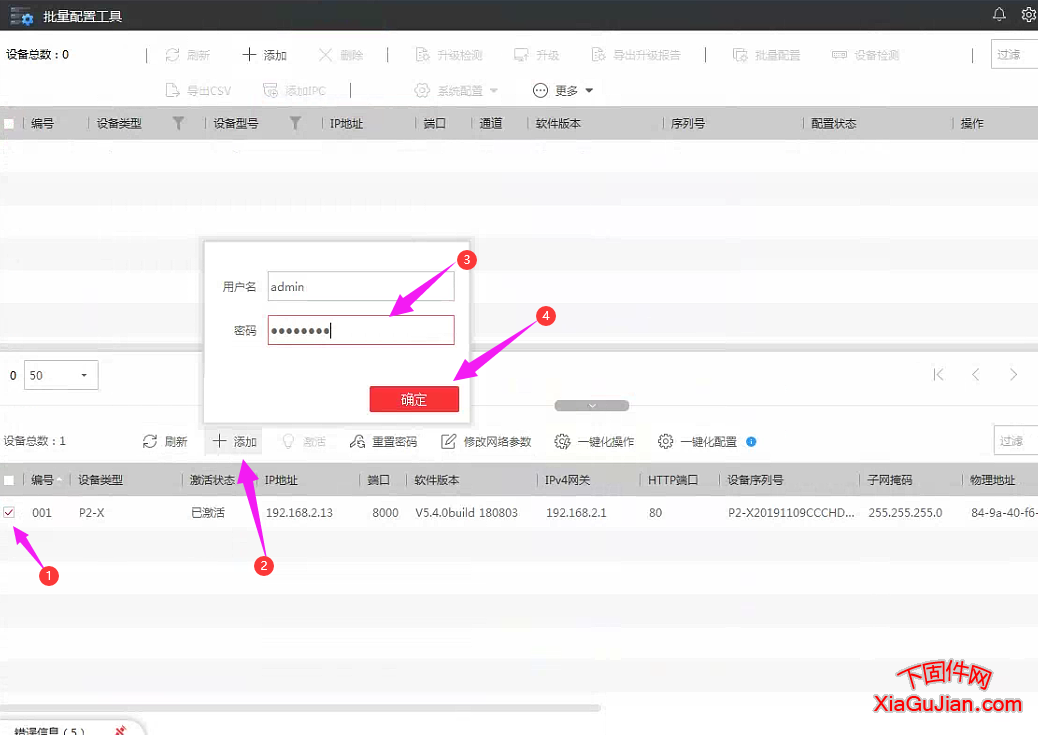
Task: Open page size 50 dropdown
Action: click(x=61, y=375)
